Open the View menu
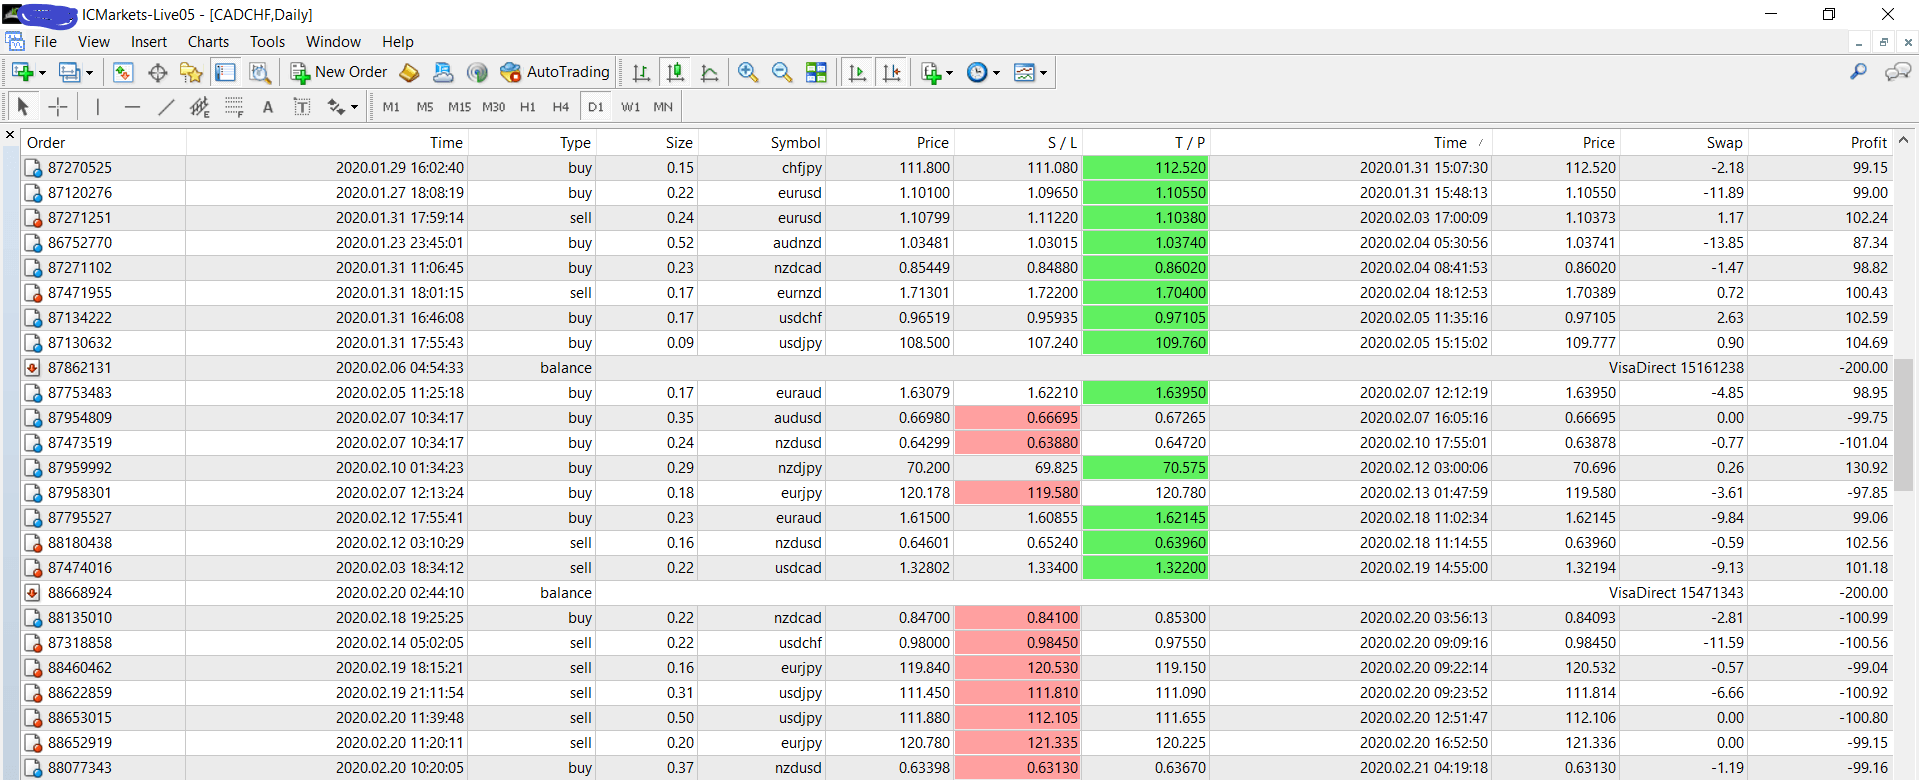The height and width of the screenshot is (780, 1919). [x=94, y=42]
